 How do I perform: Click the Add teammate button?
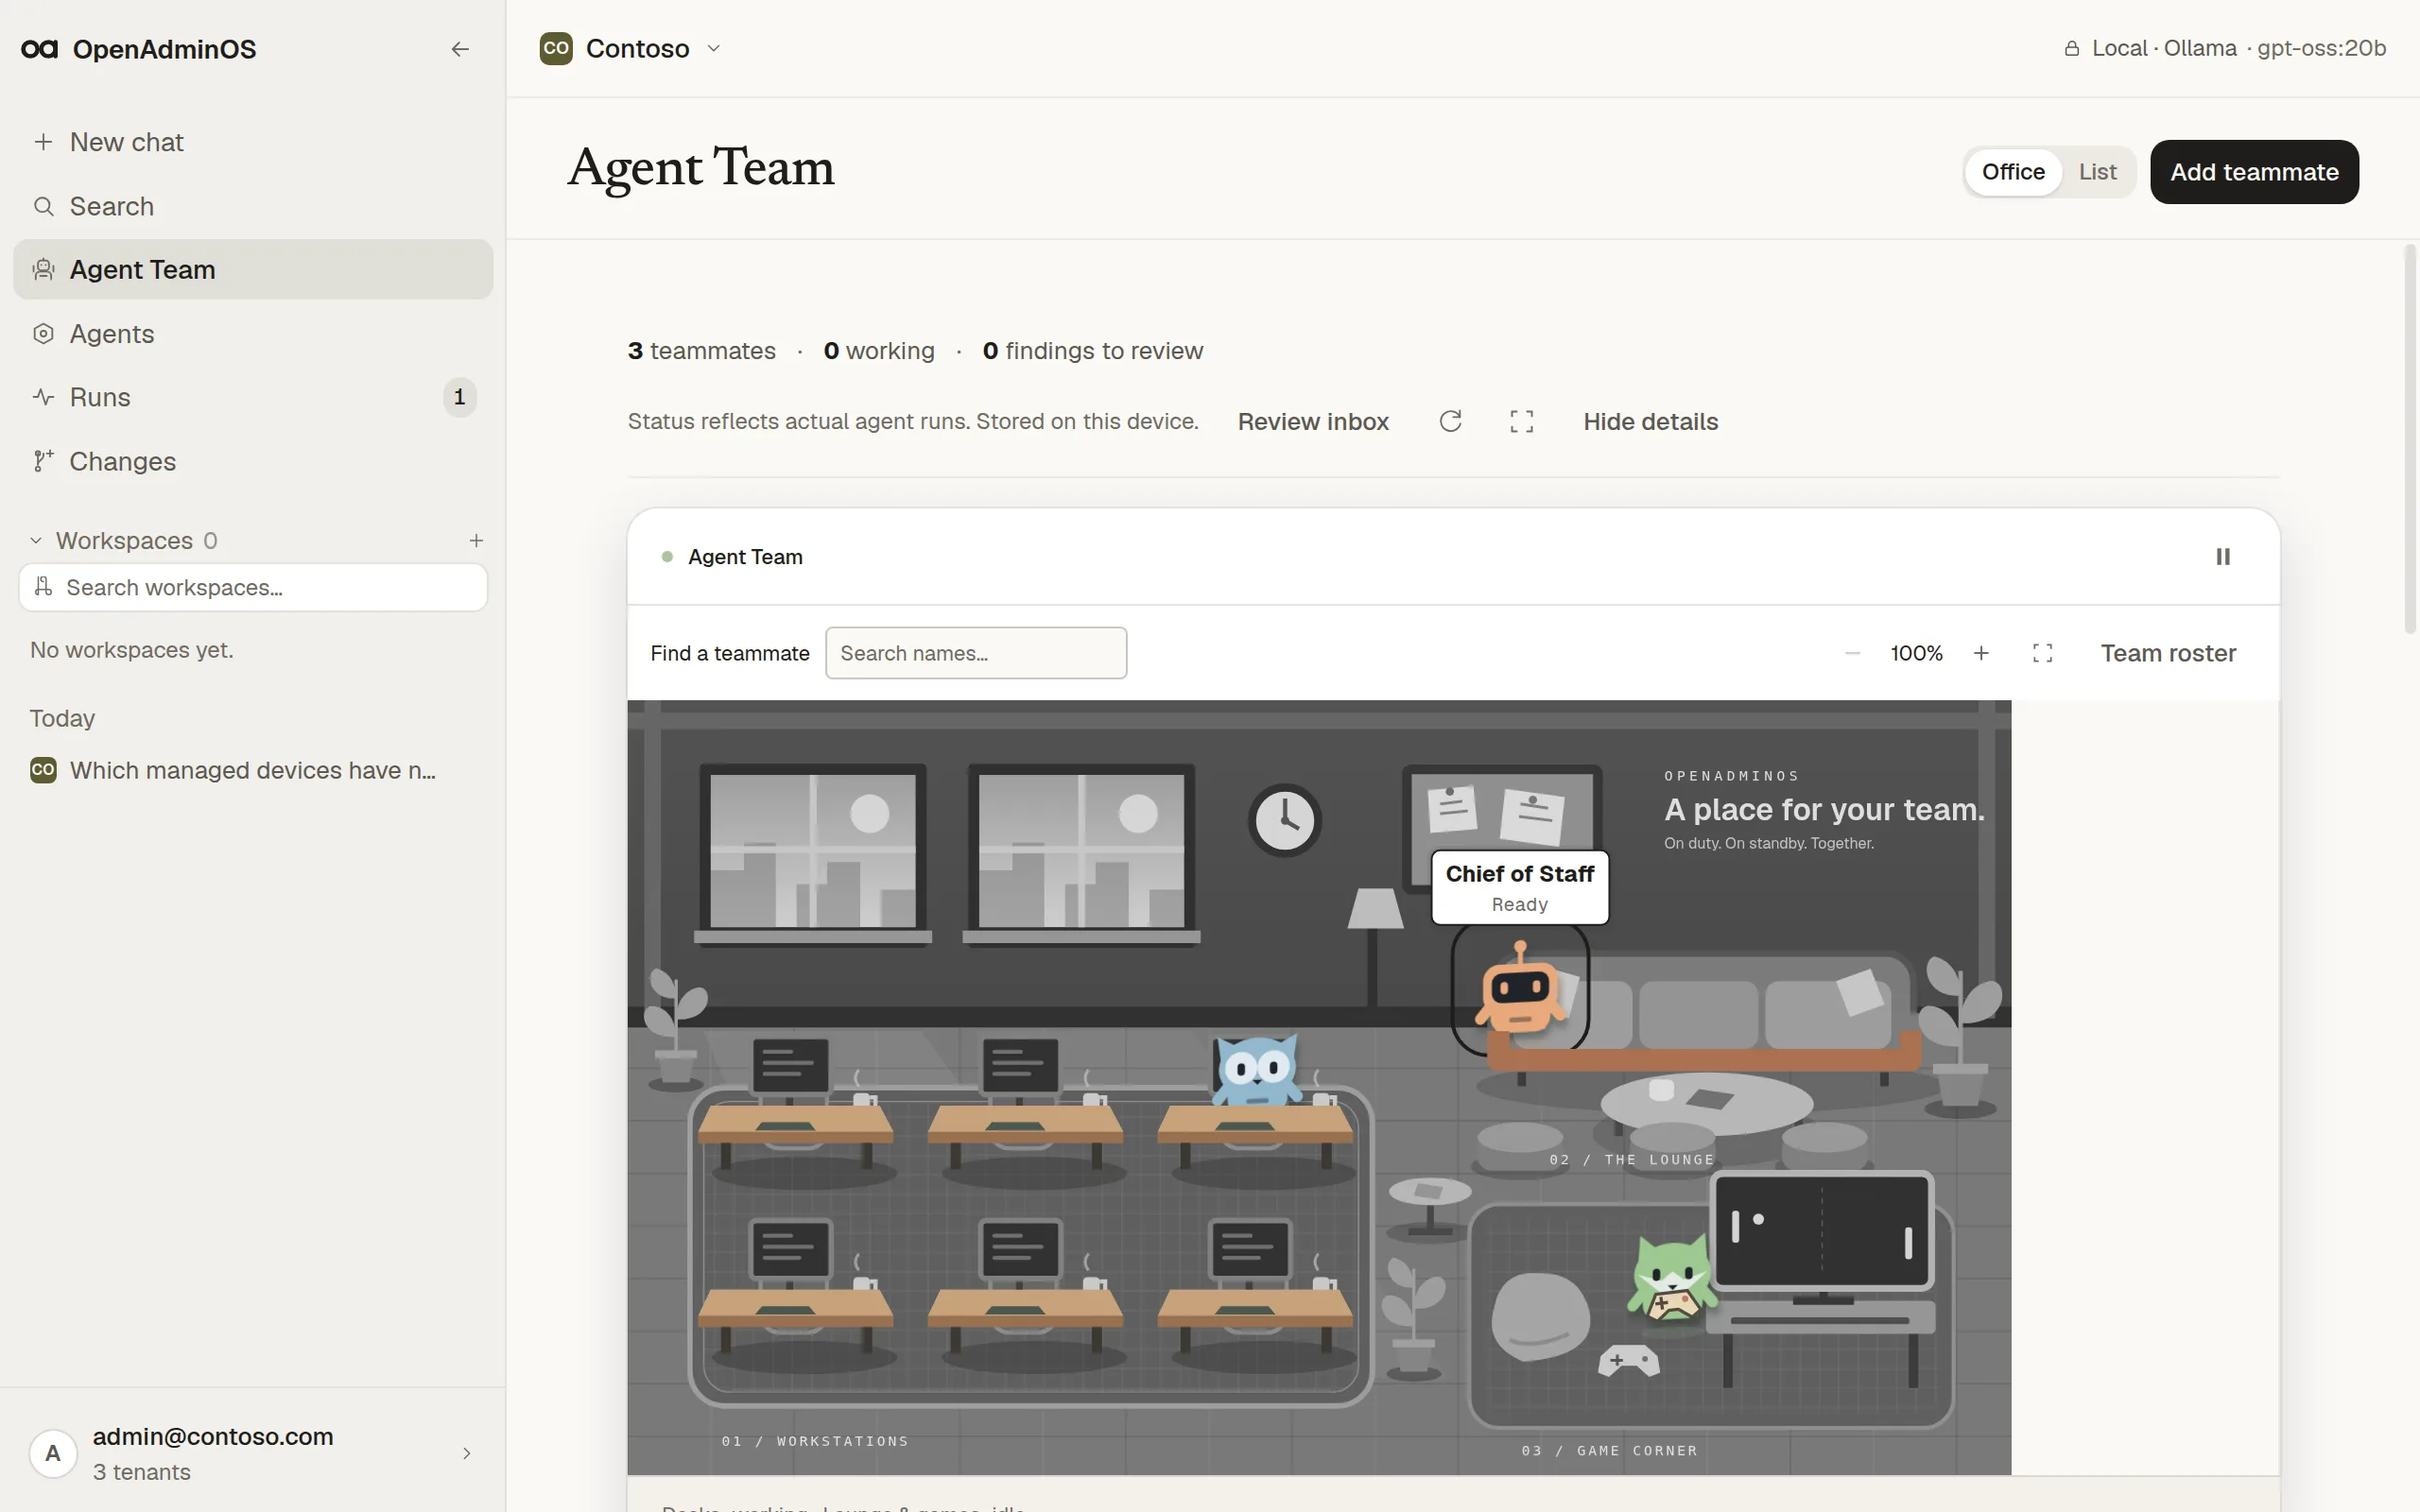tap(2254, 172)
